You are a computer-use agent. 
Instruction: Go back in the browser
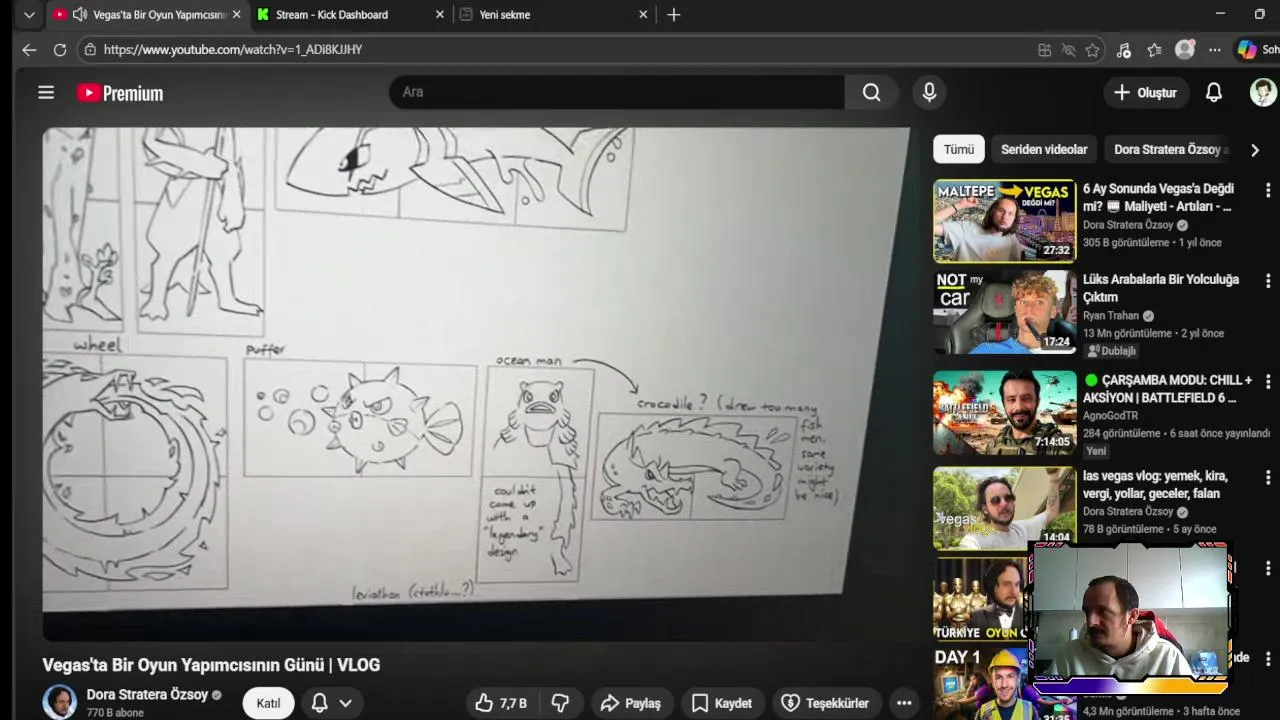(29, 49)
